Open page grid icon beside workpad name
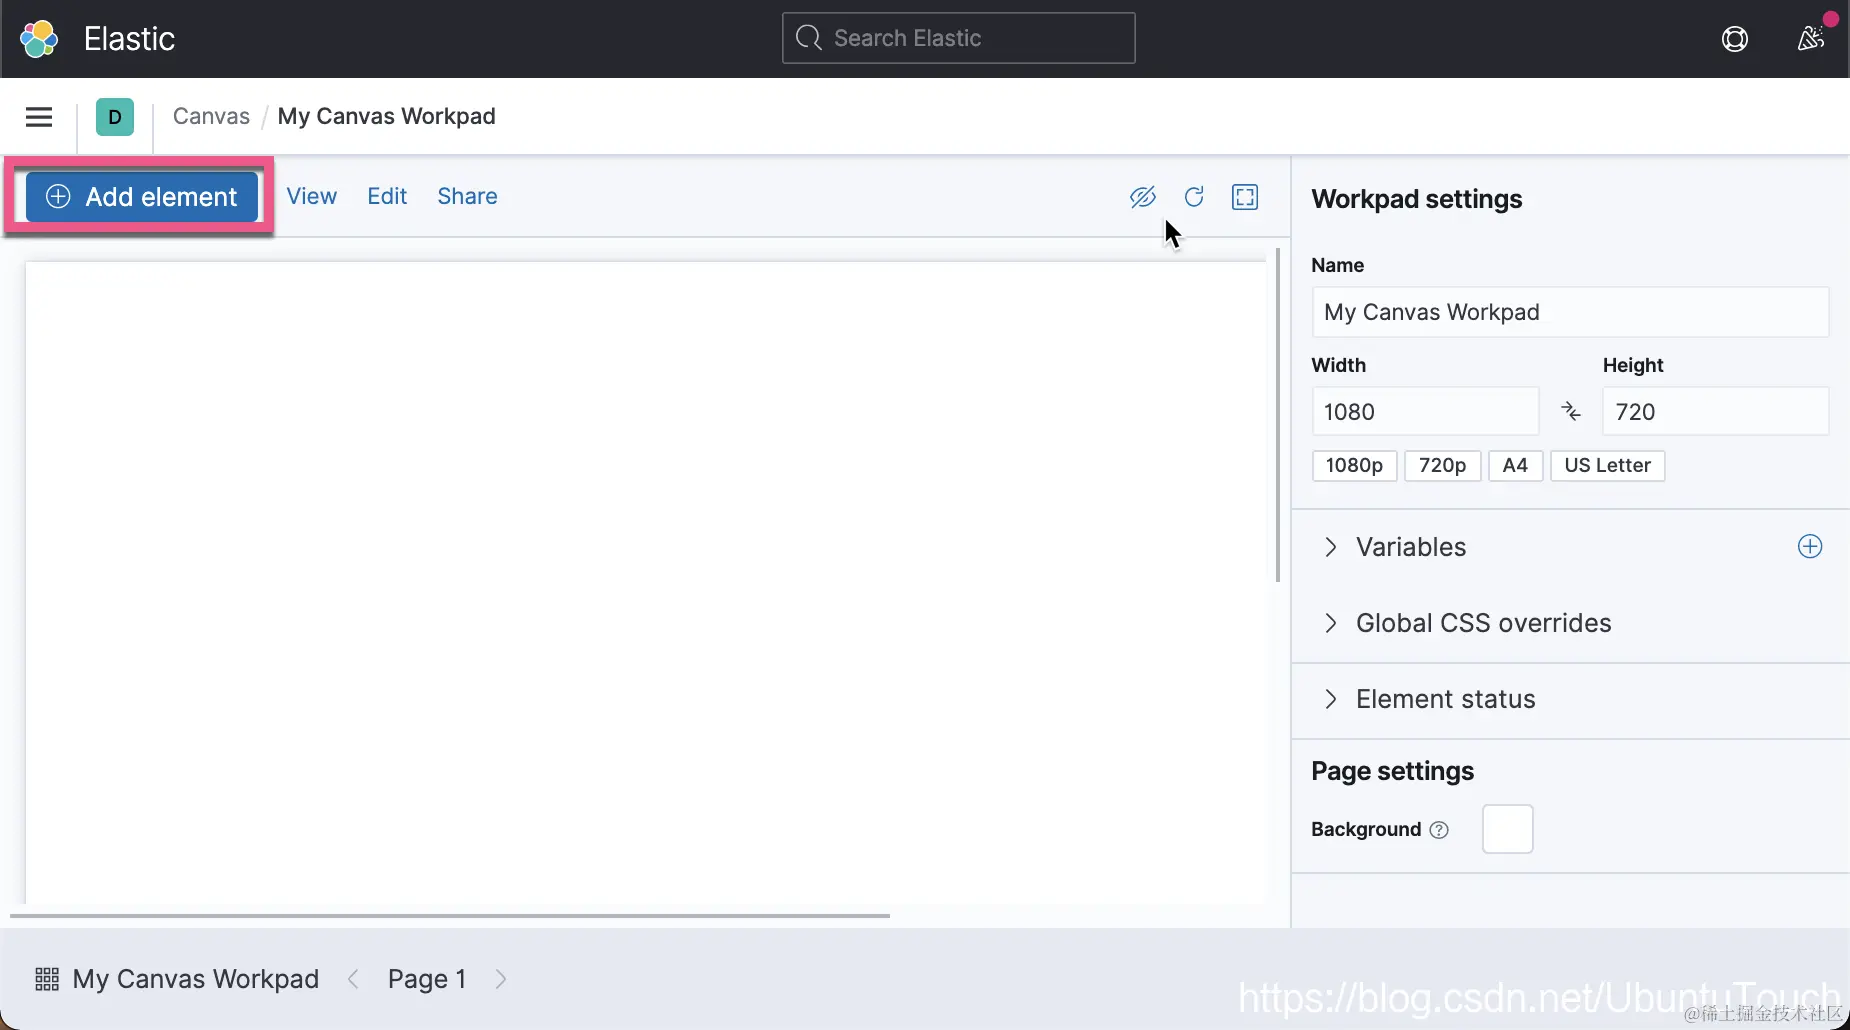 click(47, 979)
